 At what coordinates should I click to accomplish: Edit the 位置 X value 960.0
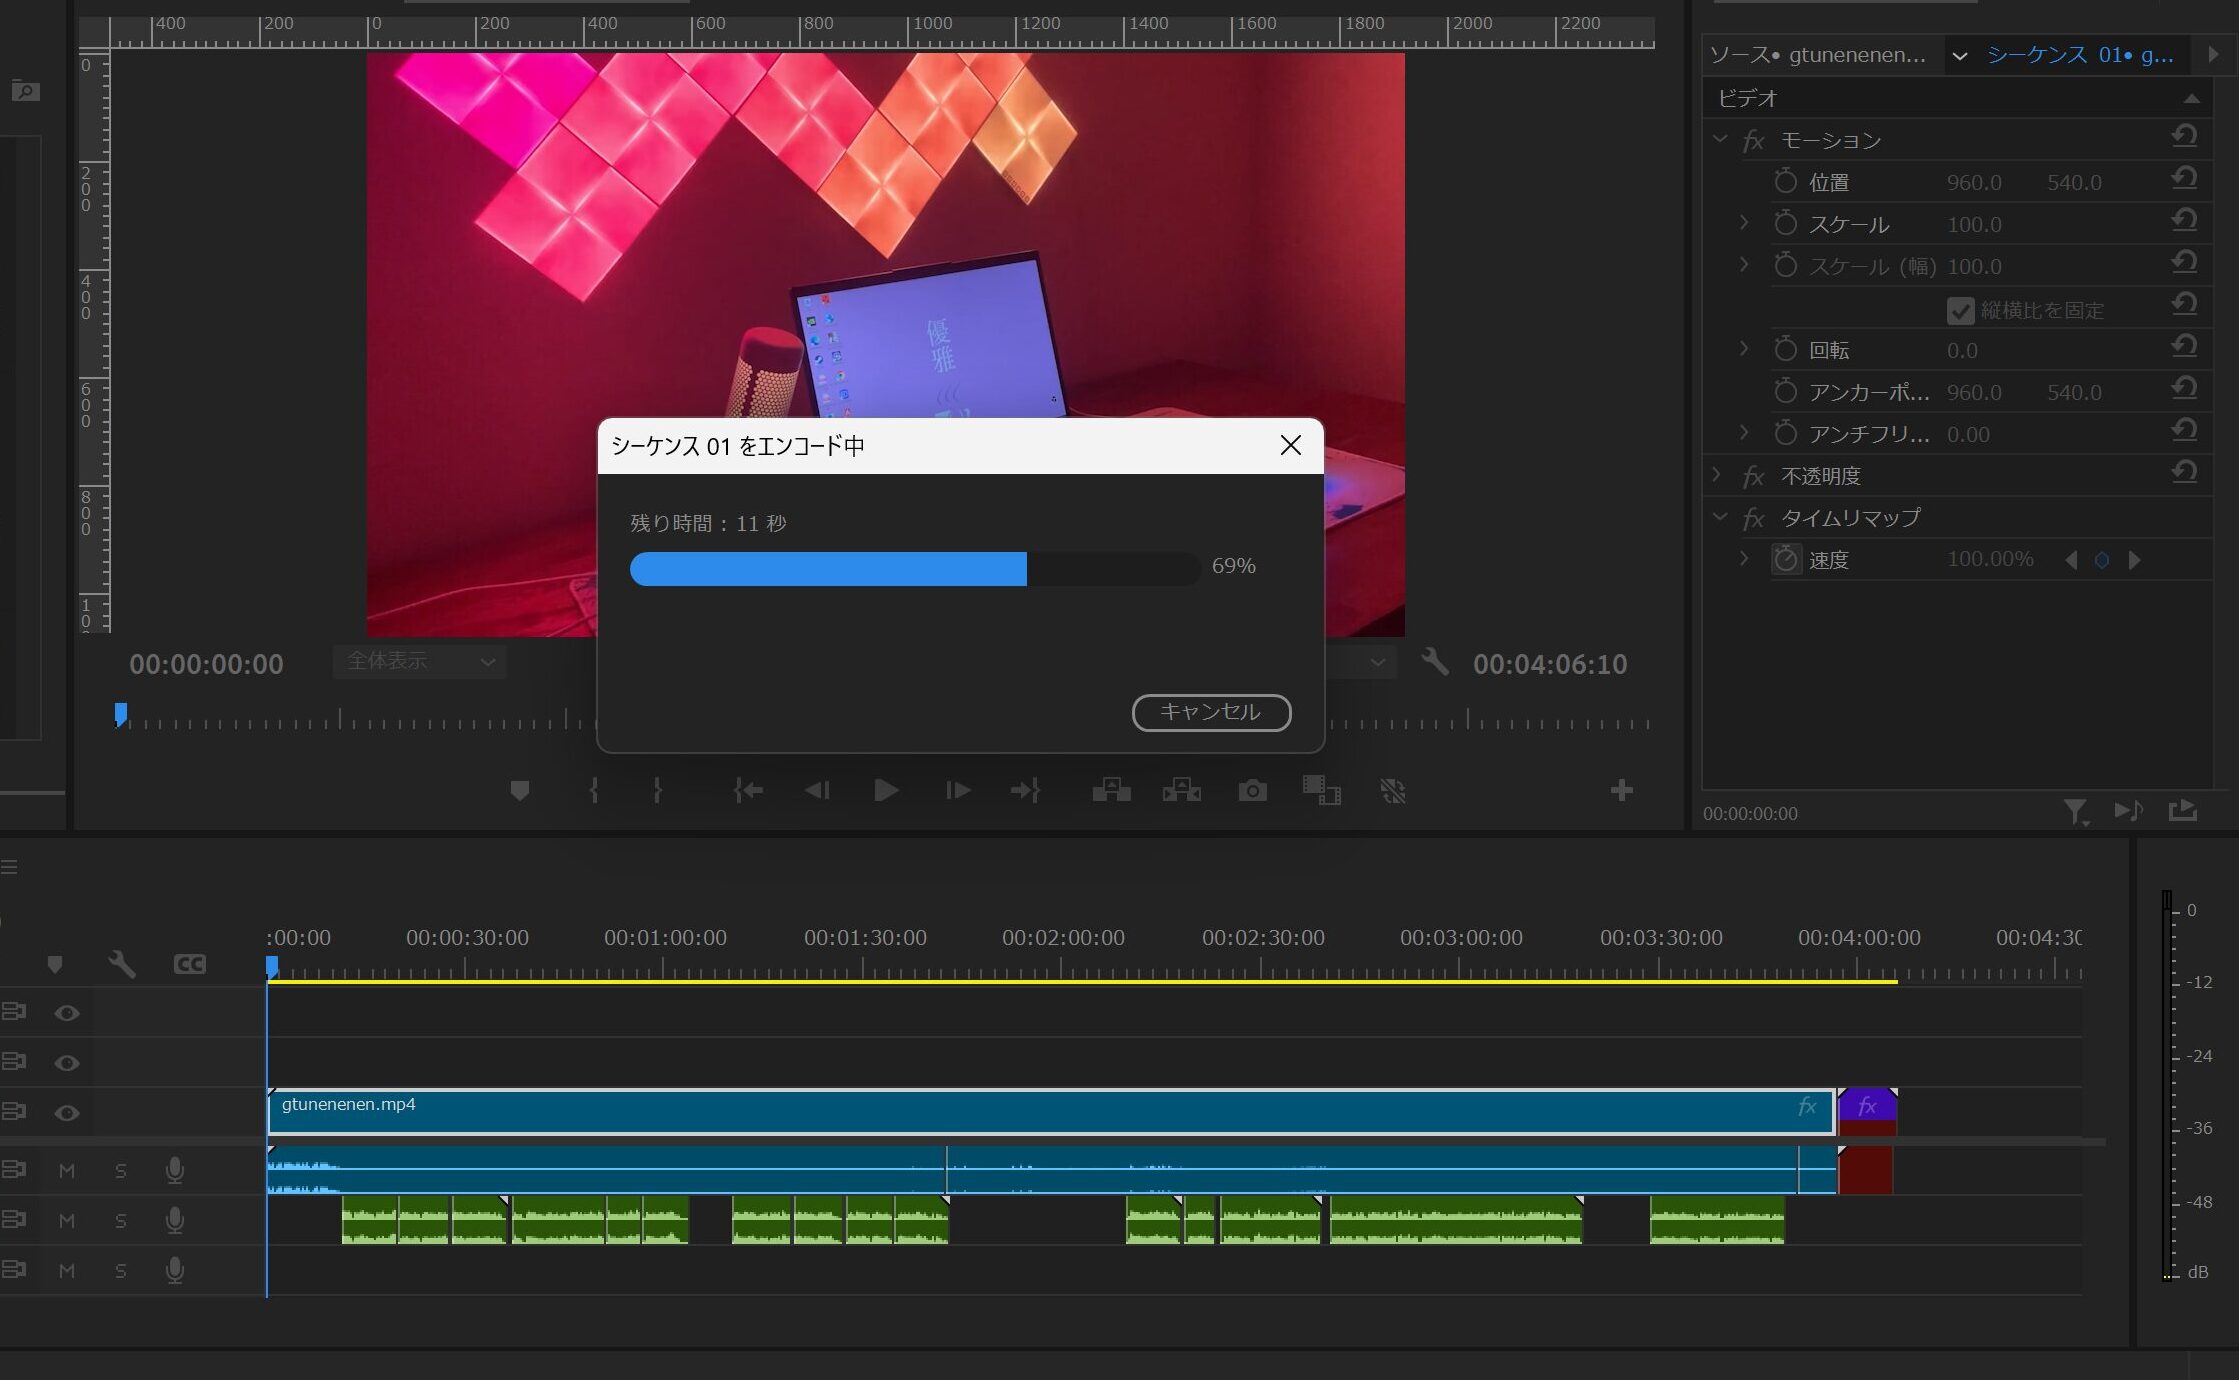[x=1974, y=183]
